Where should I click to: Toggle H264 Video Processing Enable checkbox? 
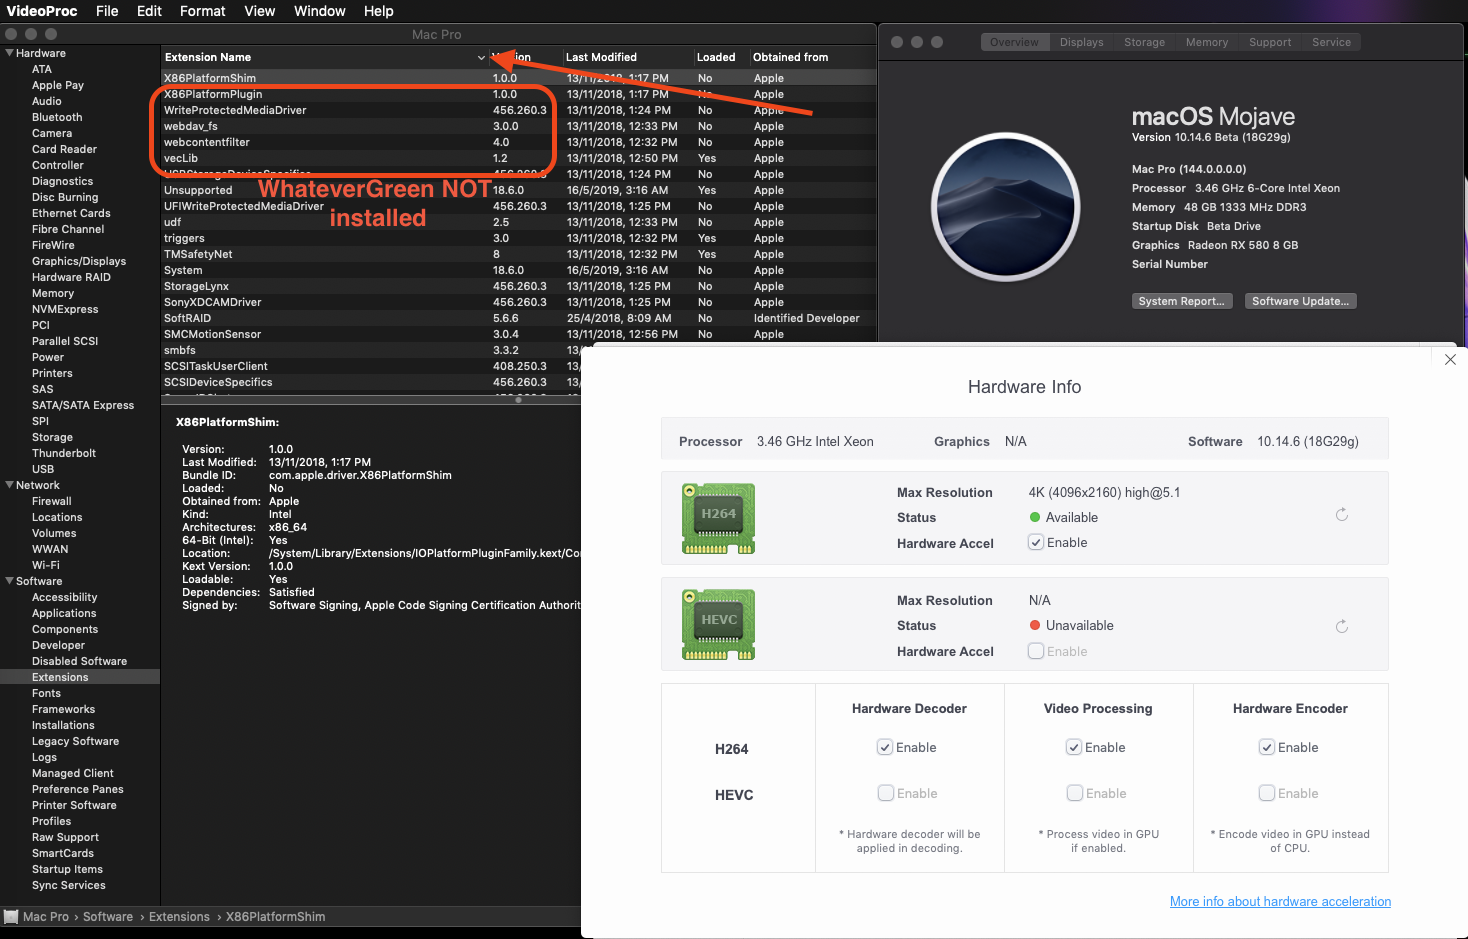point(1074,747)
